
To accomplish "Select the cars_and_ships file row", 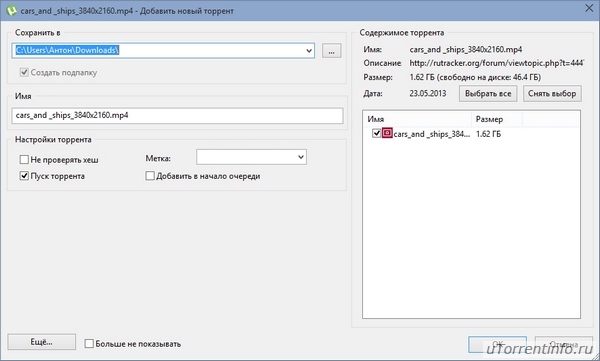I will coord(471,134).
